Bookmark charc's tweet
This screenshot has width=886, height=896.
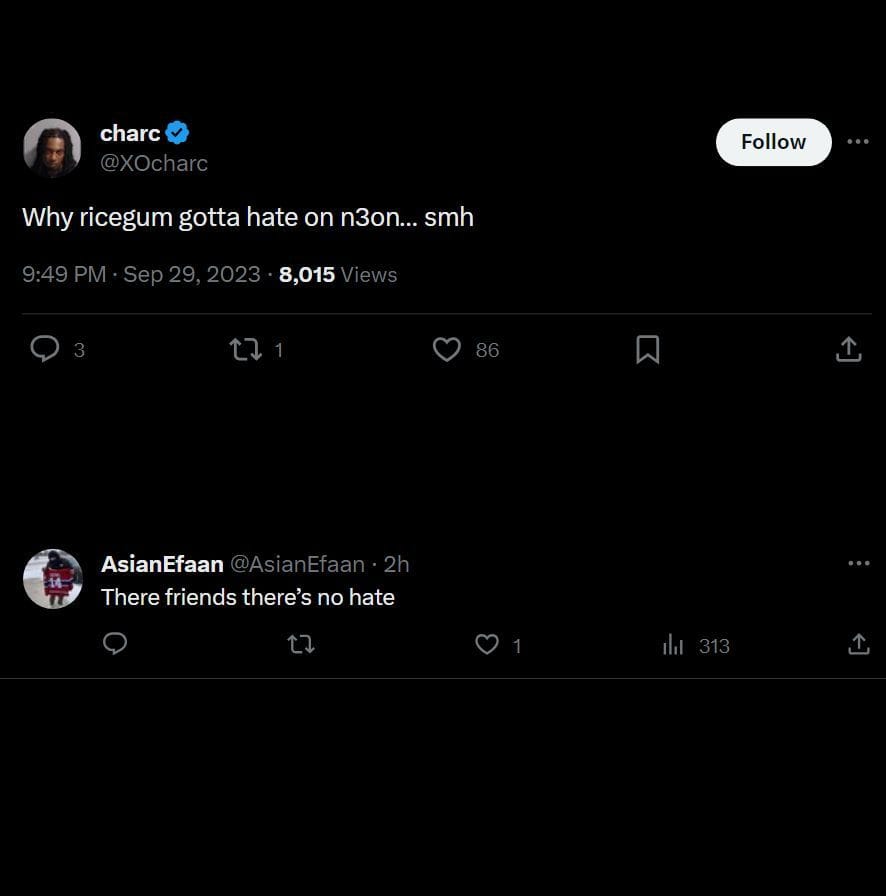click(x=647, y=350)
